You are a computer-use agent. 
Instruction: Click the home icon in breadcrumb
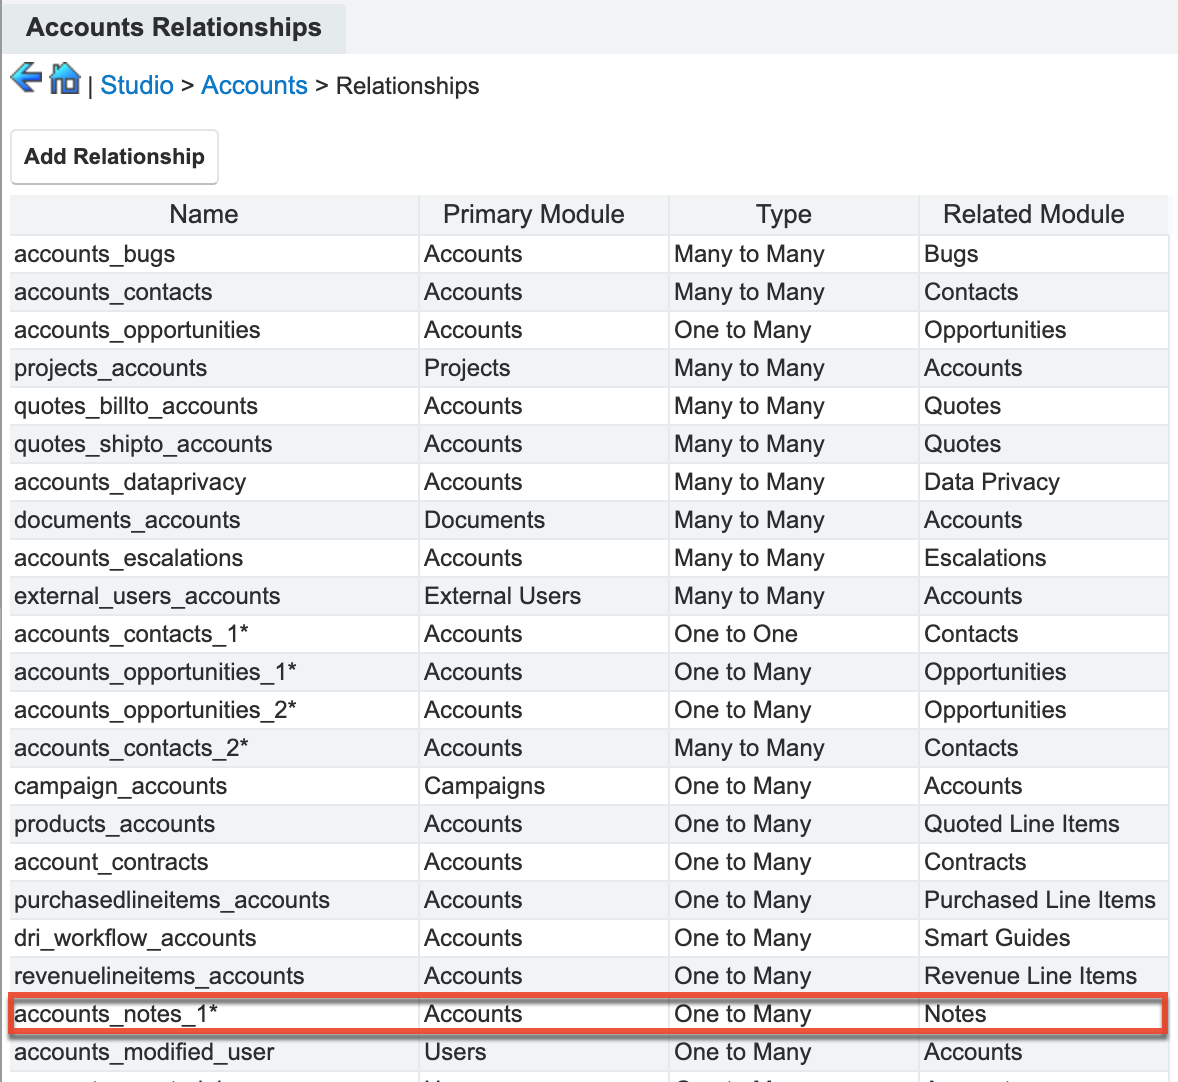pos(65,78)
